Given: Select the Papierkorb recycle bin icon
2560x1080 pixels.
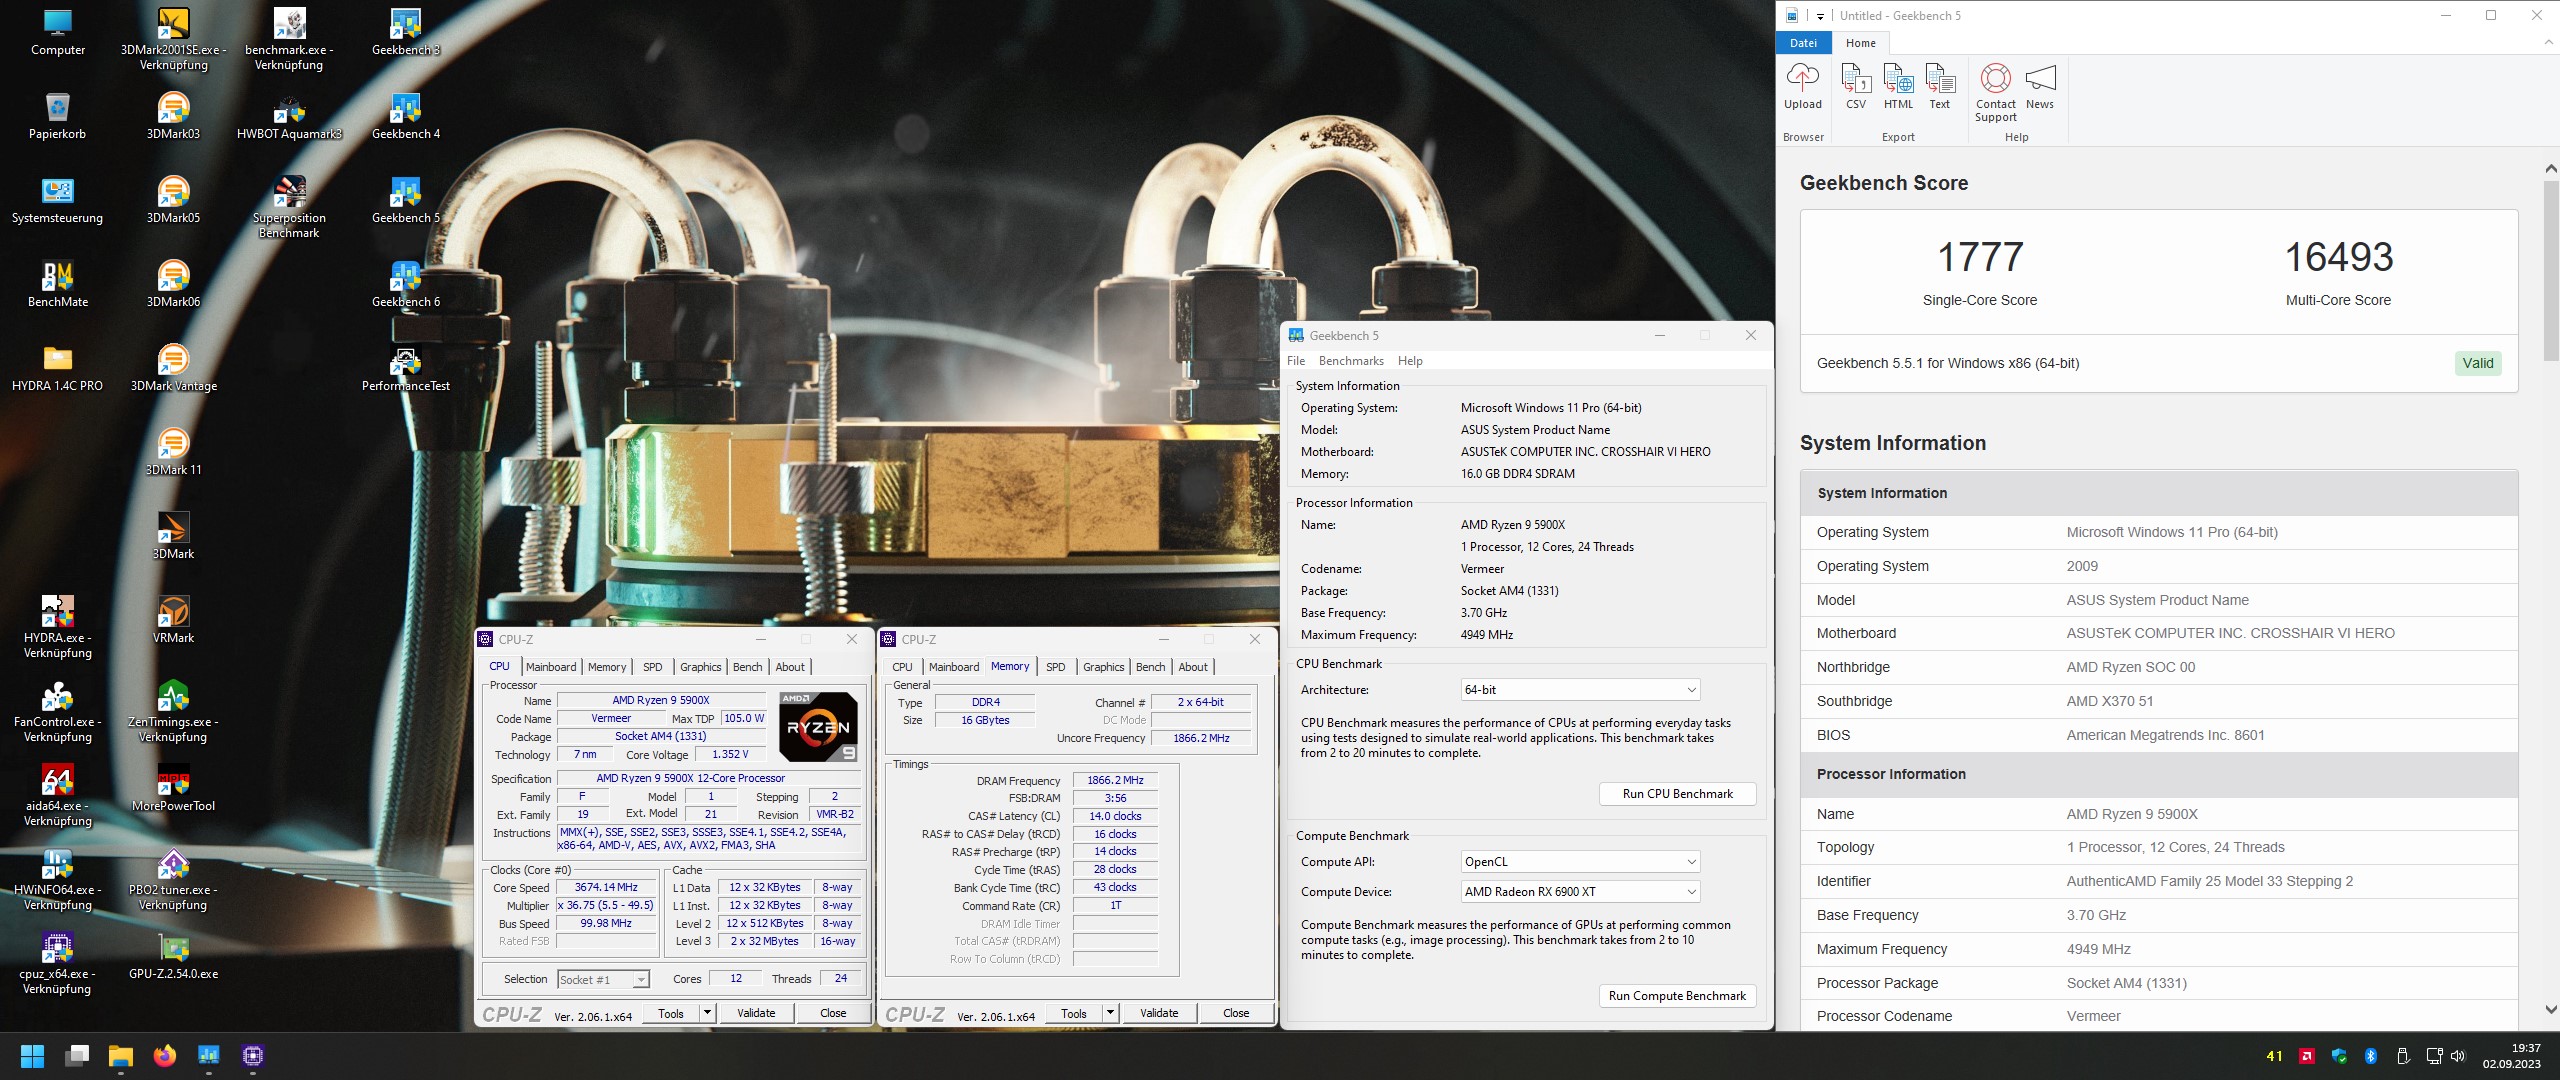Looking at the screenshot, I should tap(57, 117).
